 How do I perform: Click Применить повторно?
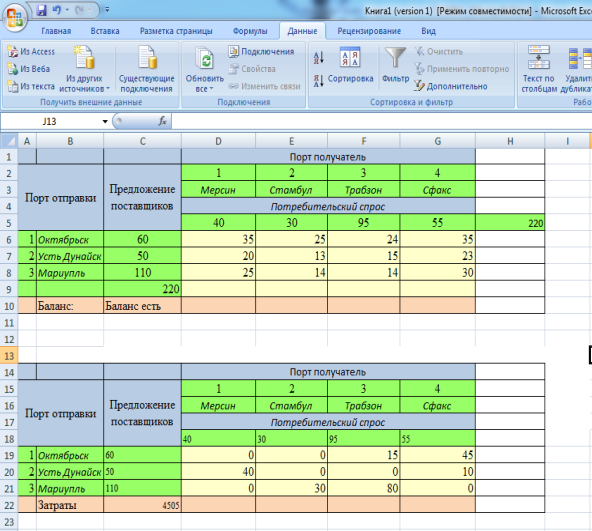[462, 69]
